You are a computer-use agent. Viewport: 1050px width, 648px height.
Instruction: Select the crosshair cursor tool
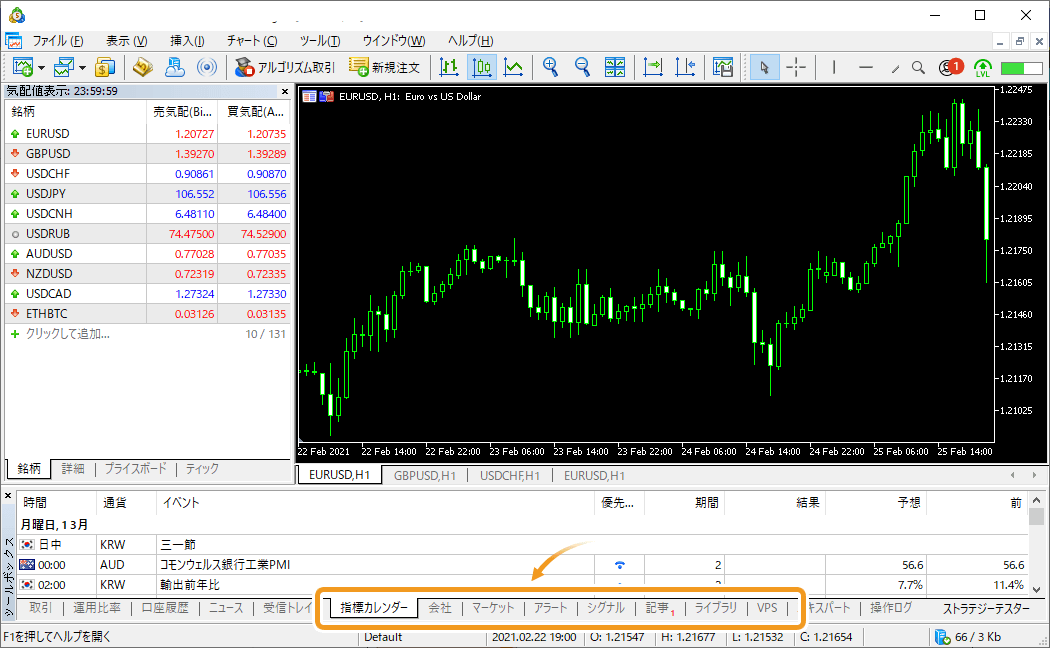796,67
